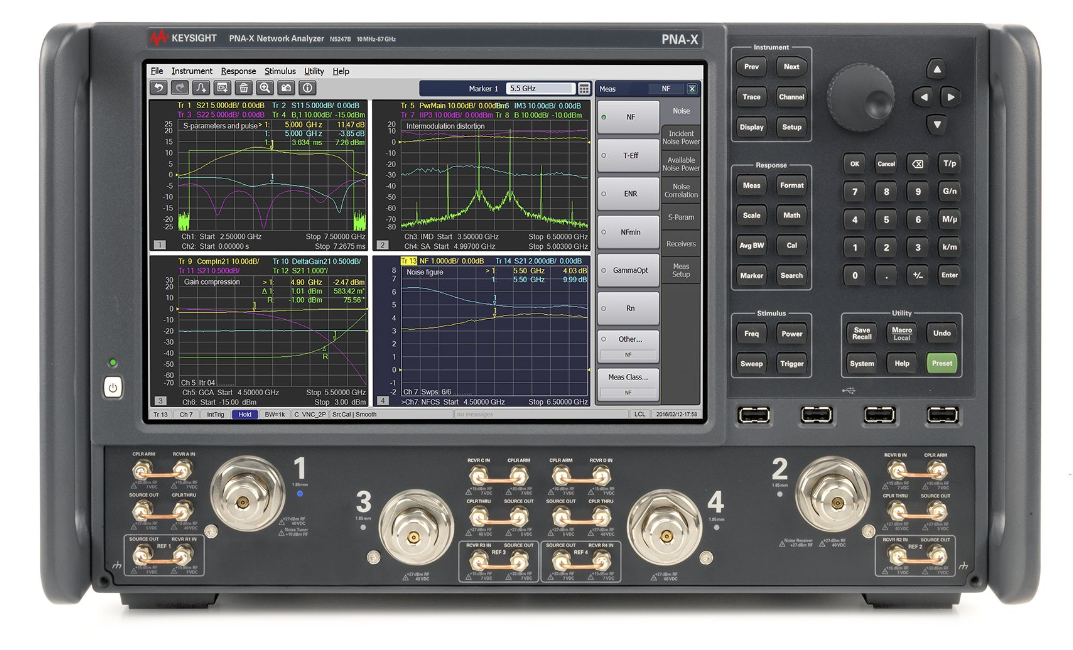Open the File menu
The width and height of the screenshot is (1073, 650).
(x=157, y=71)
